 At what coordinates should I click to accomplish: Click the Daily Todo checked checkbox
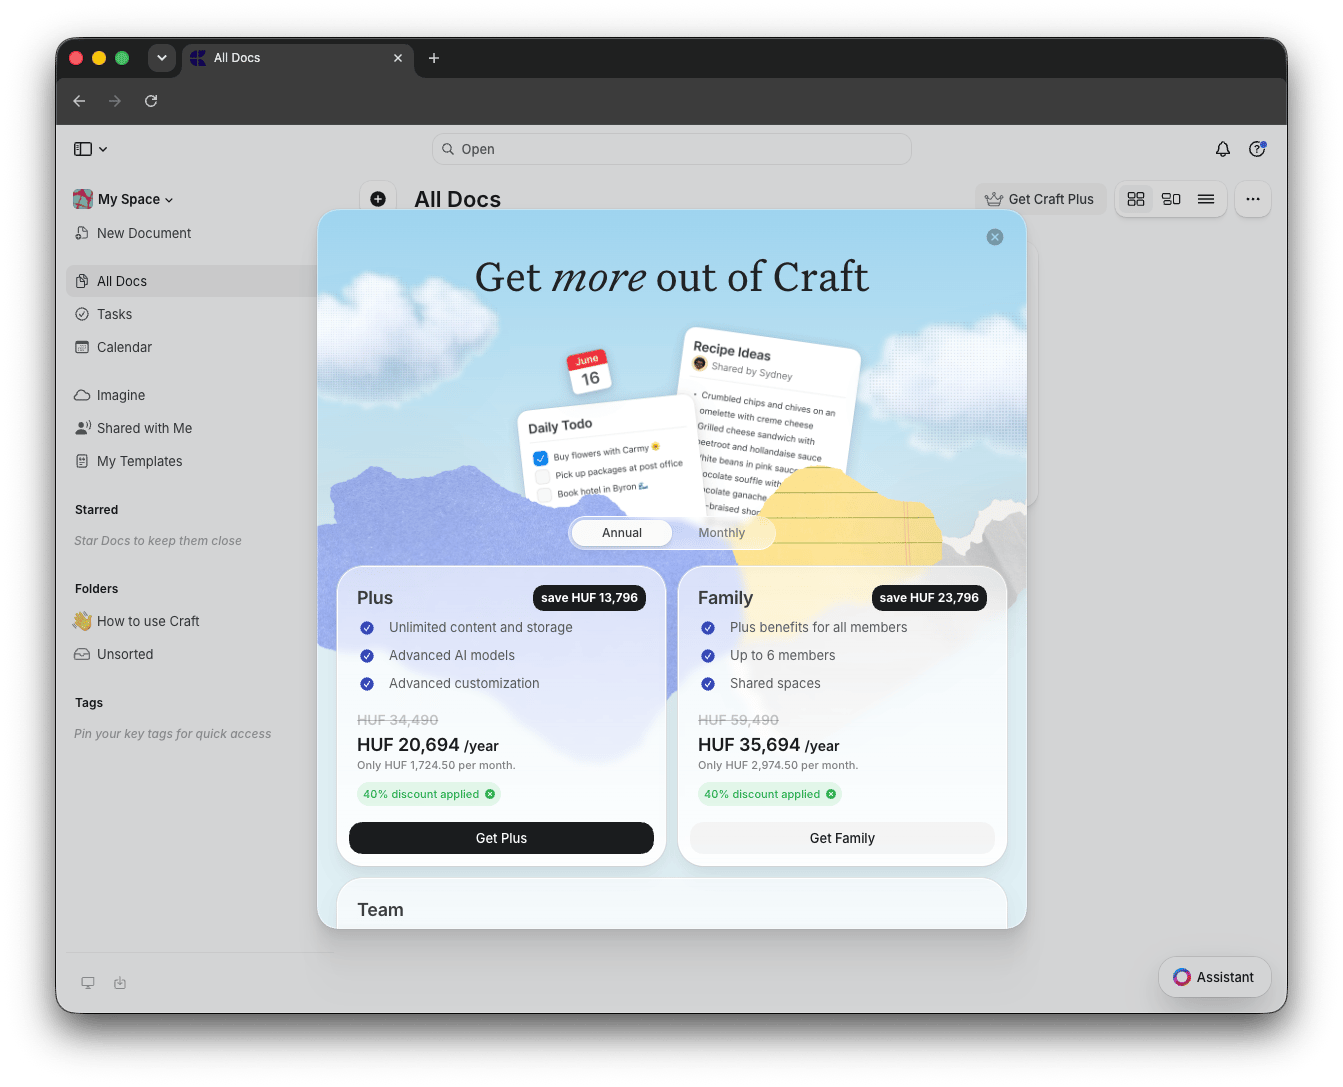[x=540, y=458]
